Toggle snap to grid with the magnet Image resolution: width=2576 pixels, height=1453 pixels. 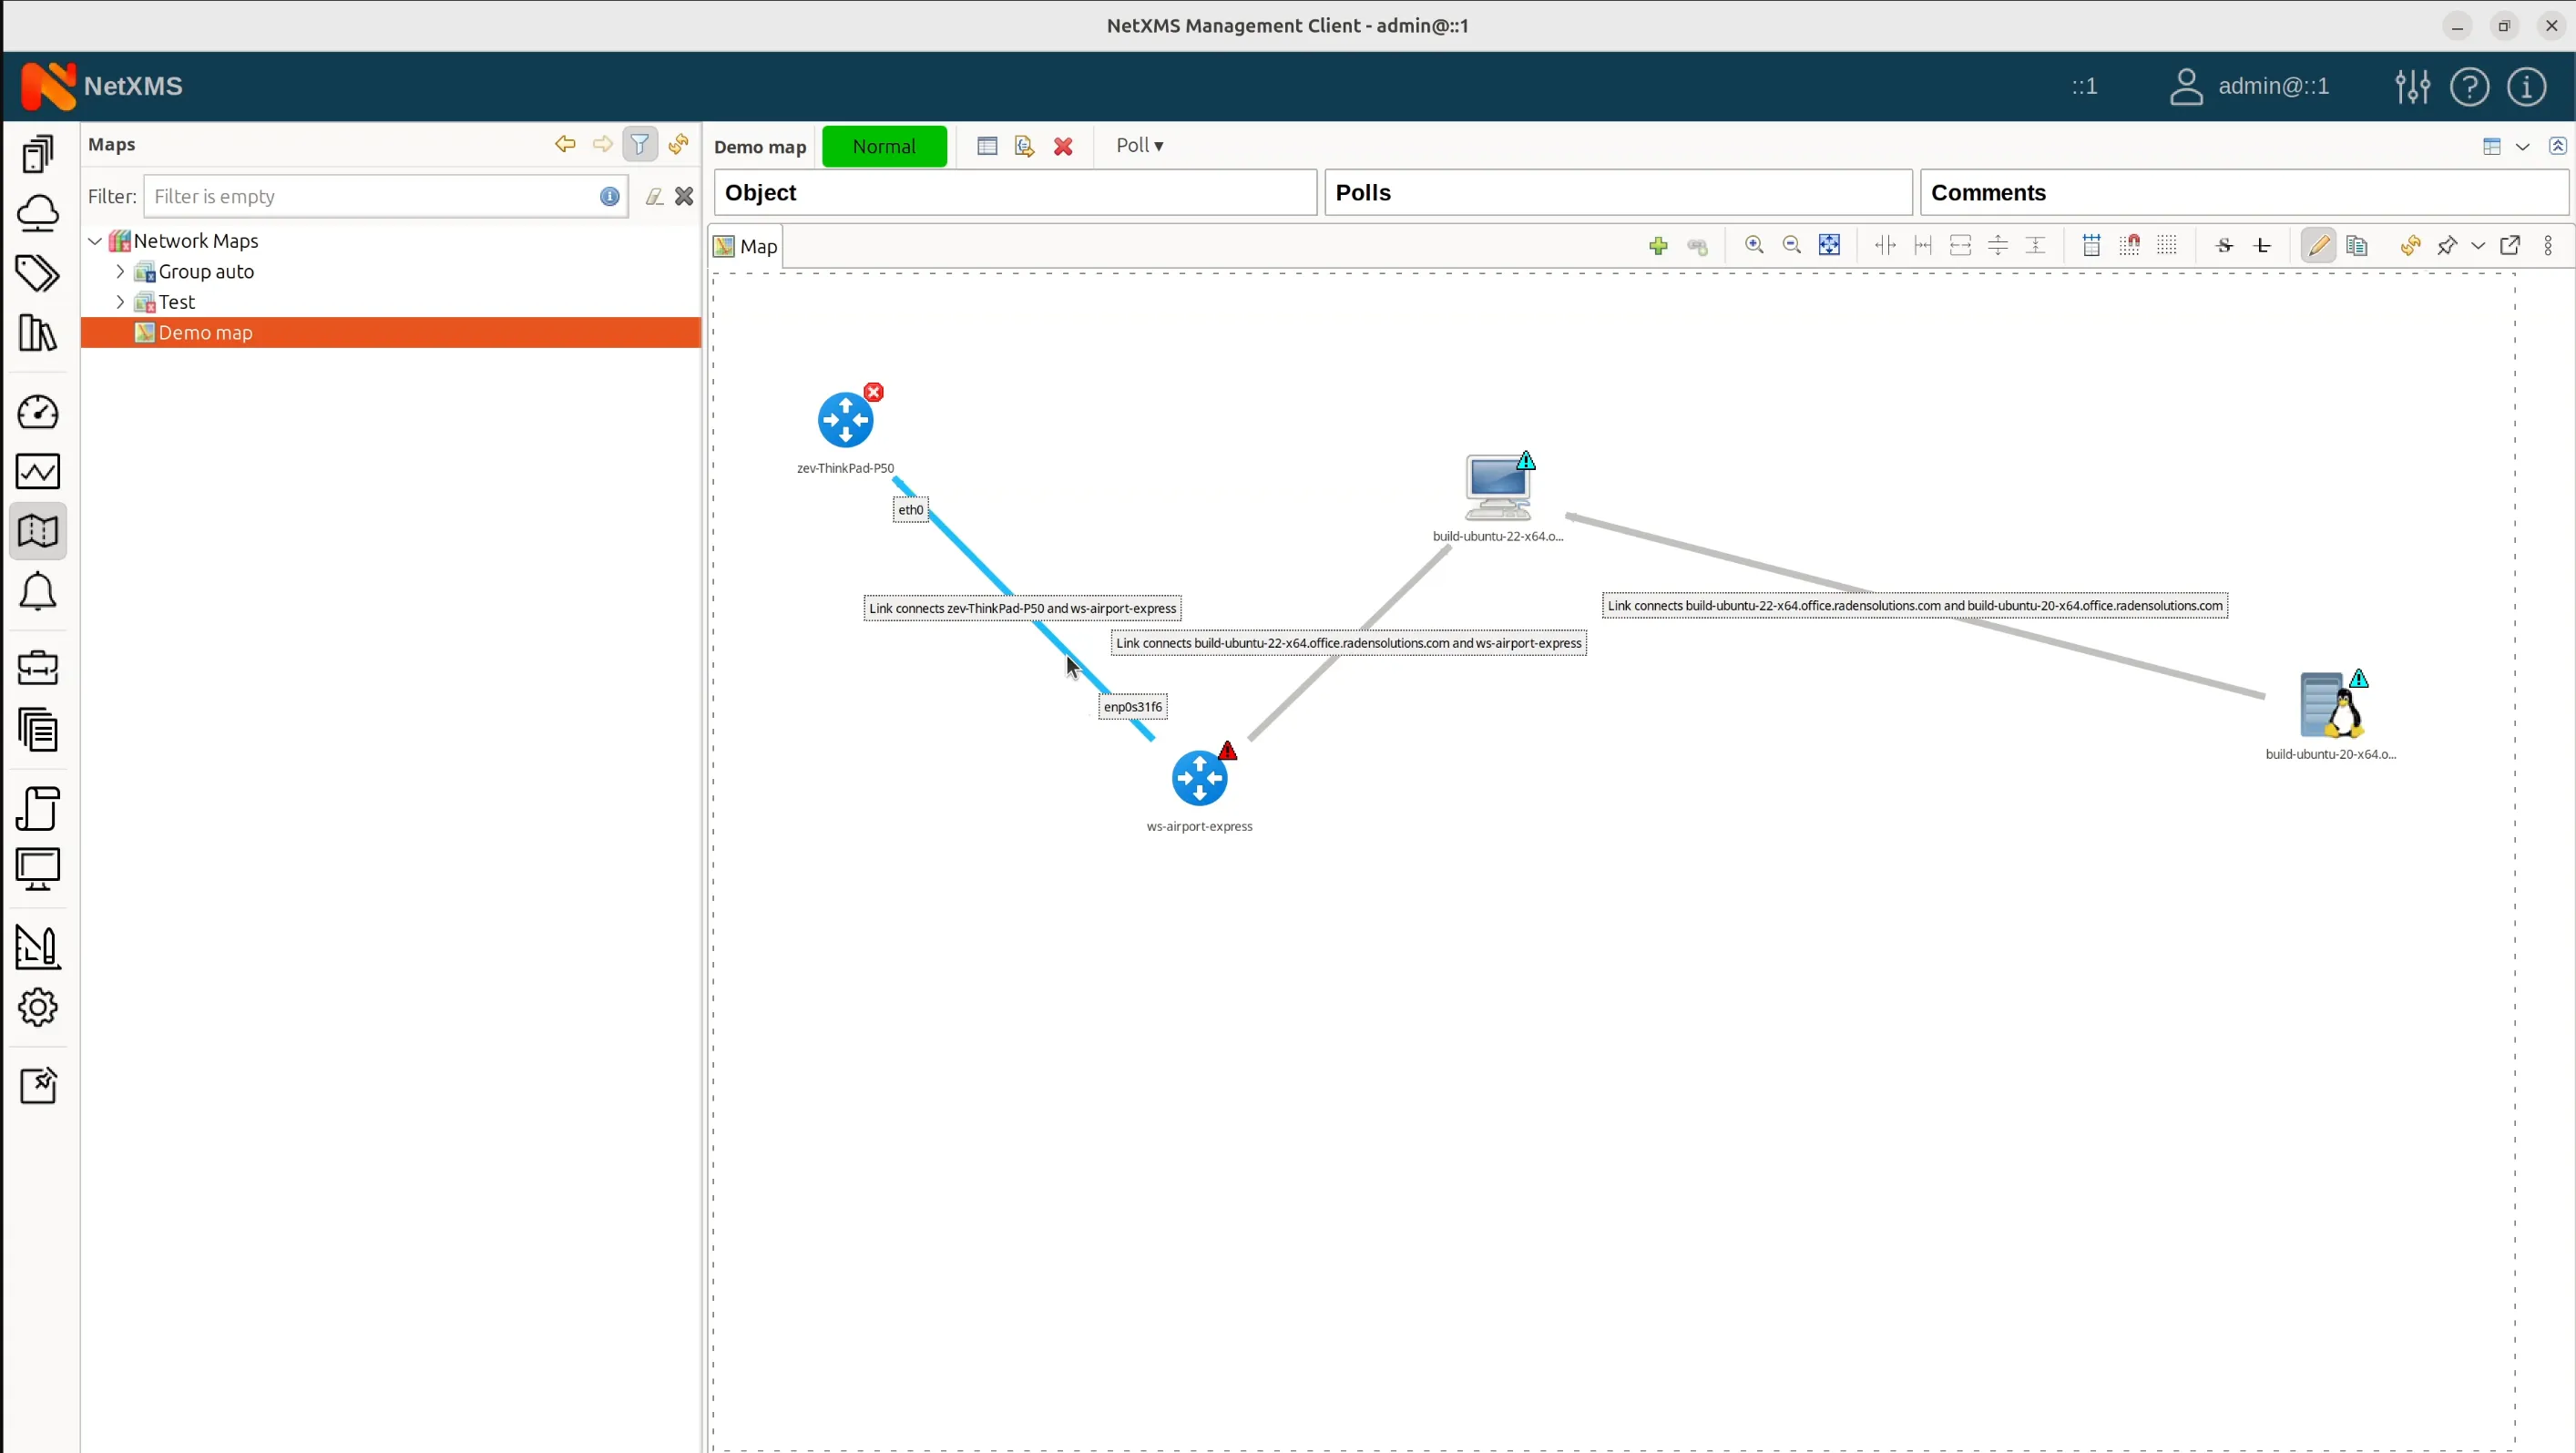click(2130, 245)
